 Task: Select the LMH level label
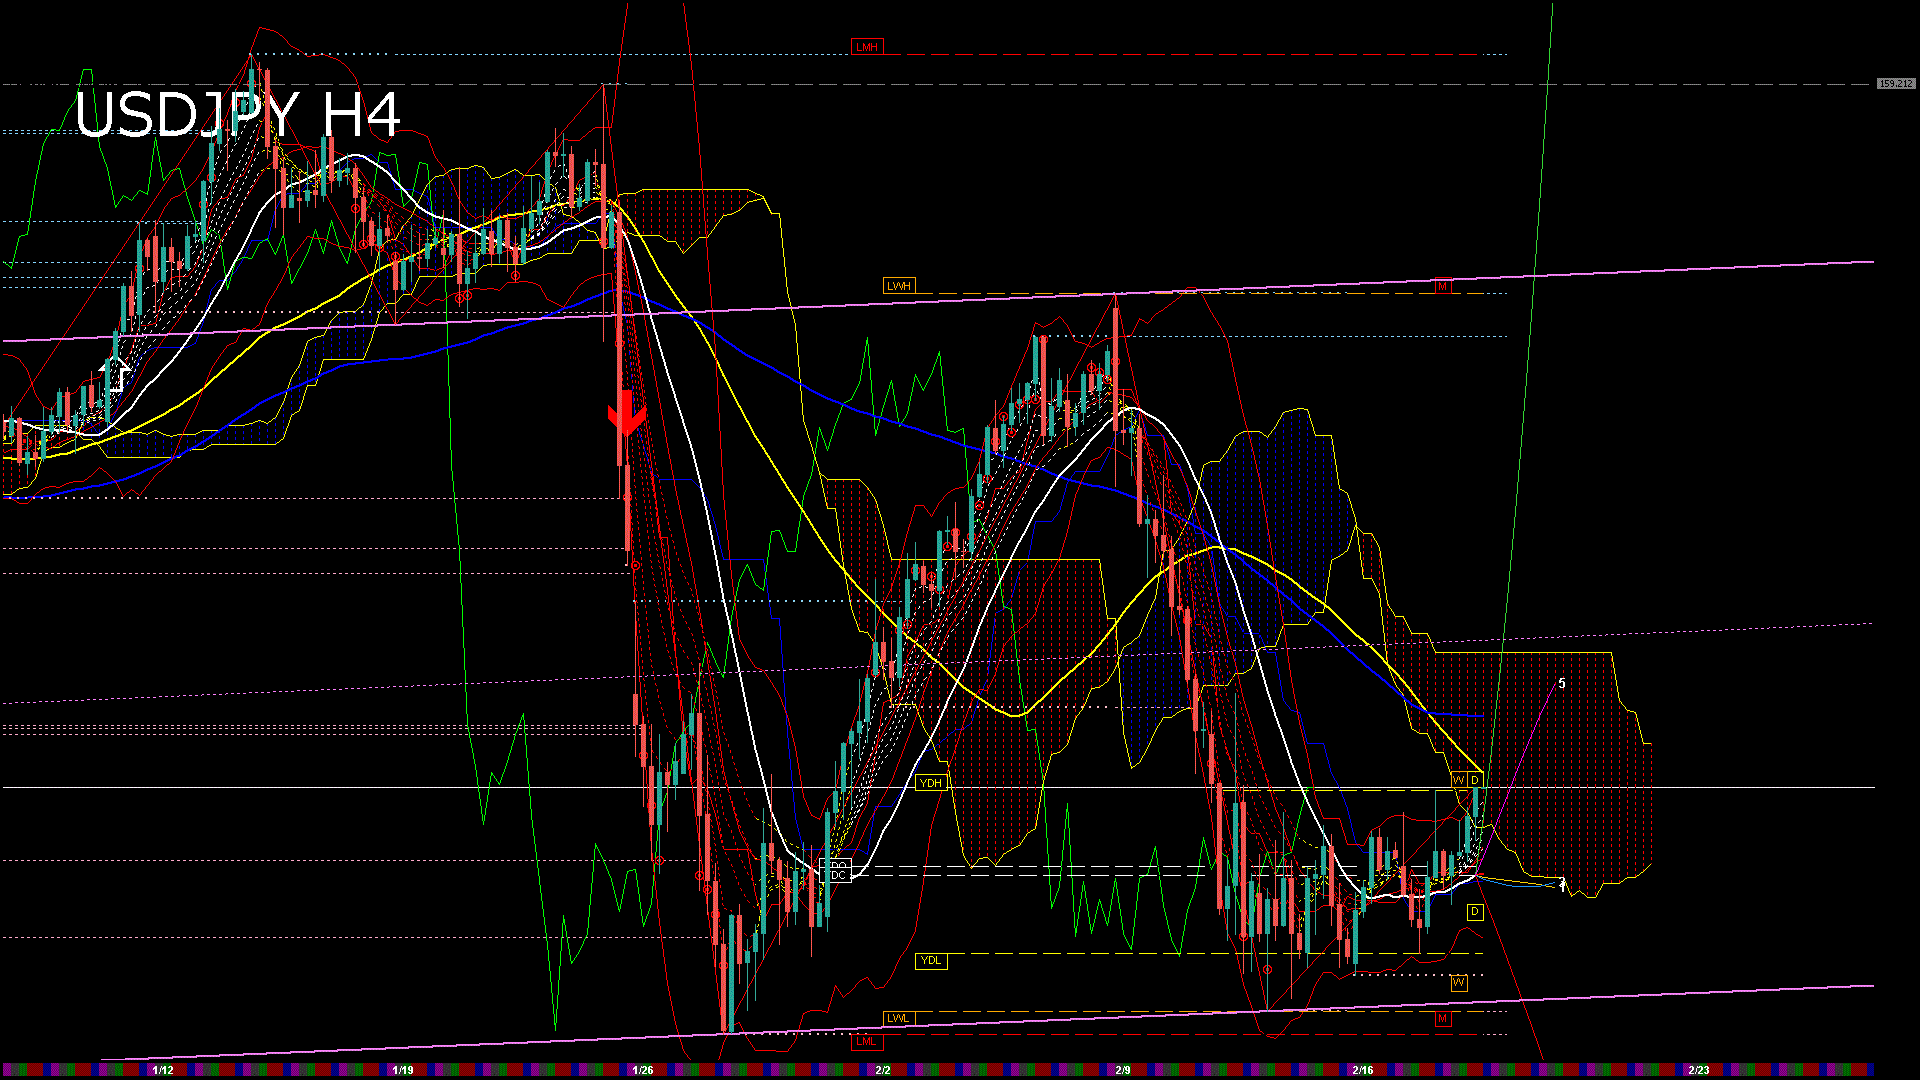click(867, 47)
